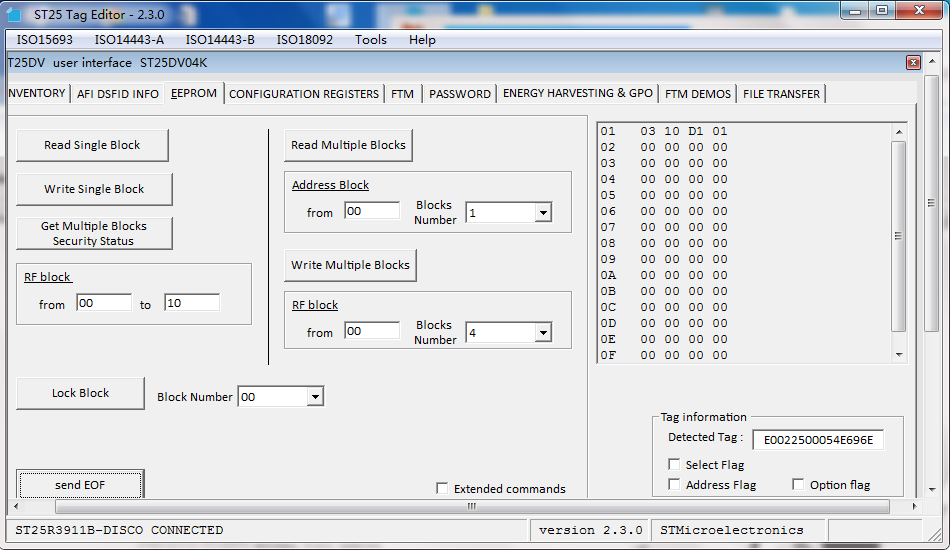
Task: Click the 'version 2.3.0' status bar entry
Action: 591,530
